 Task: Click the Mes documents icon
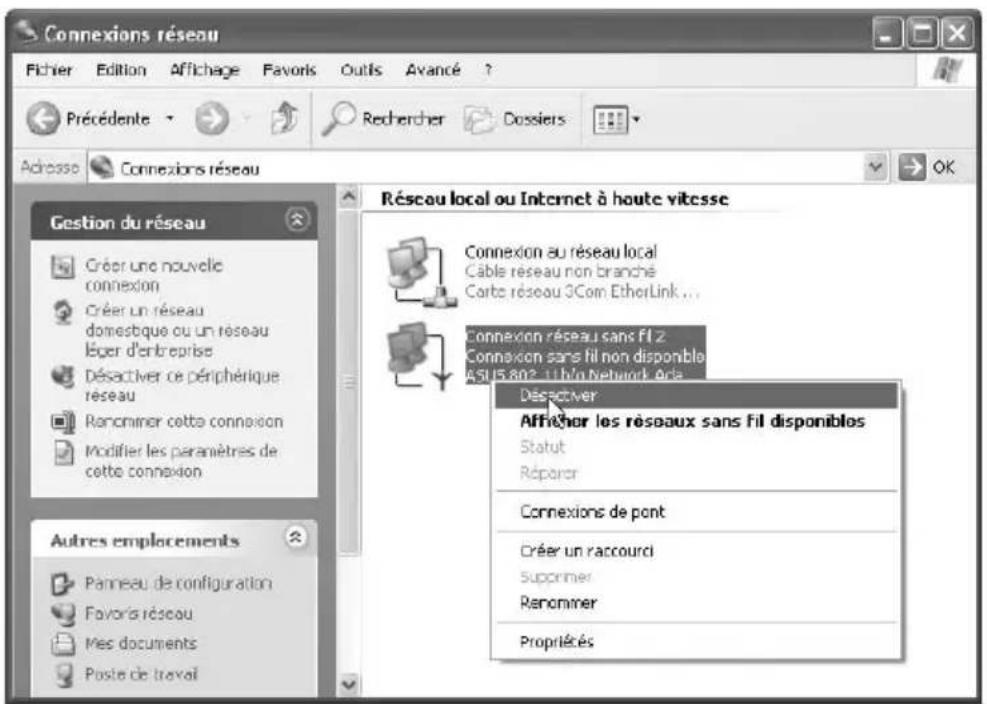click(57, 644)
